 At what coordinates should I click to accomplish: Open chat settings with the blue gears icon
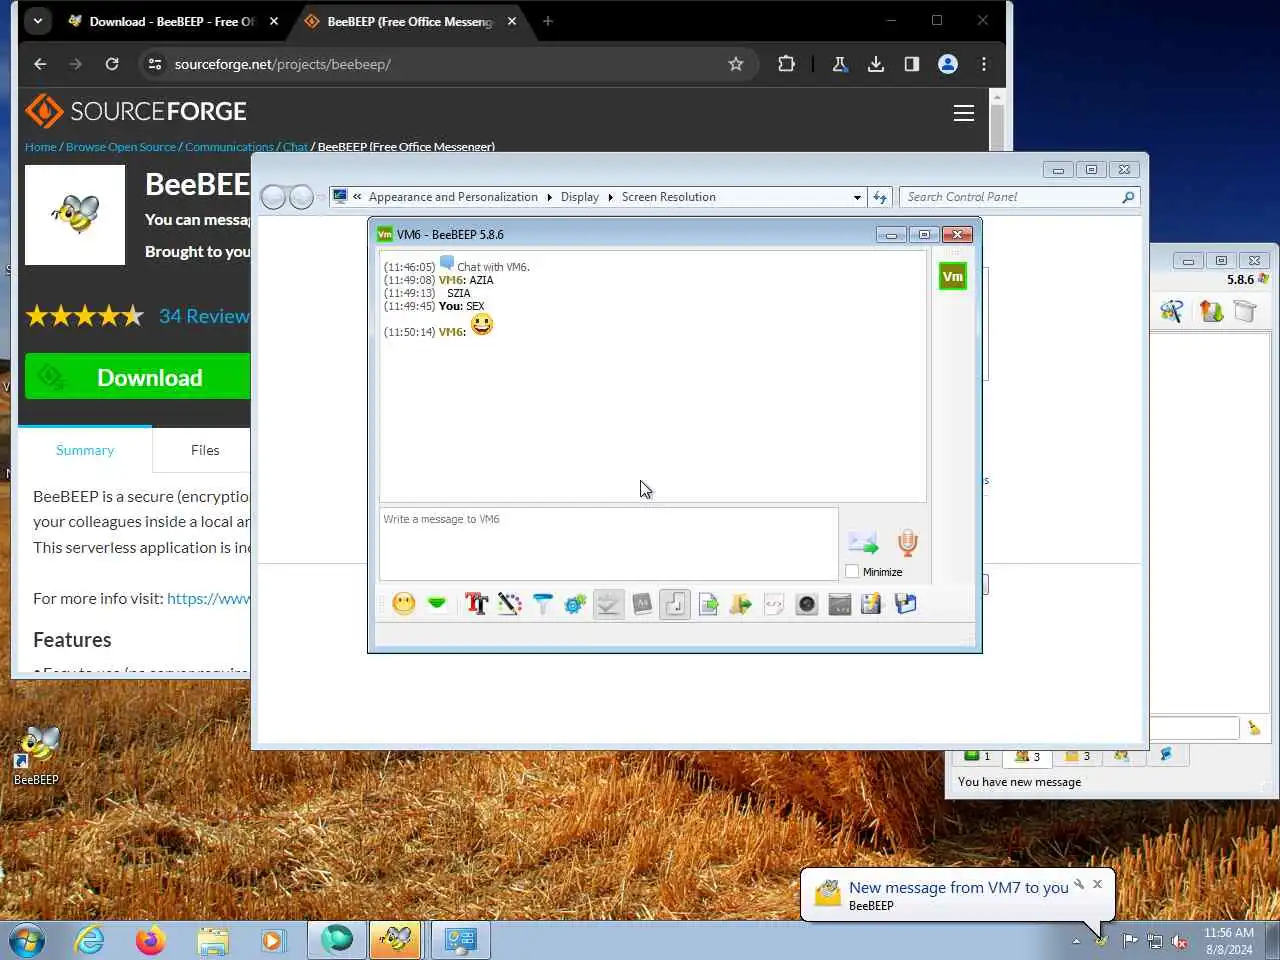click(x=576, y=604)
